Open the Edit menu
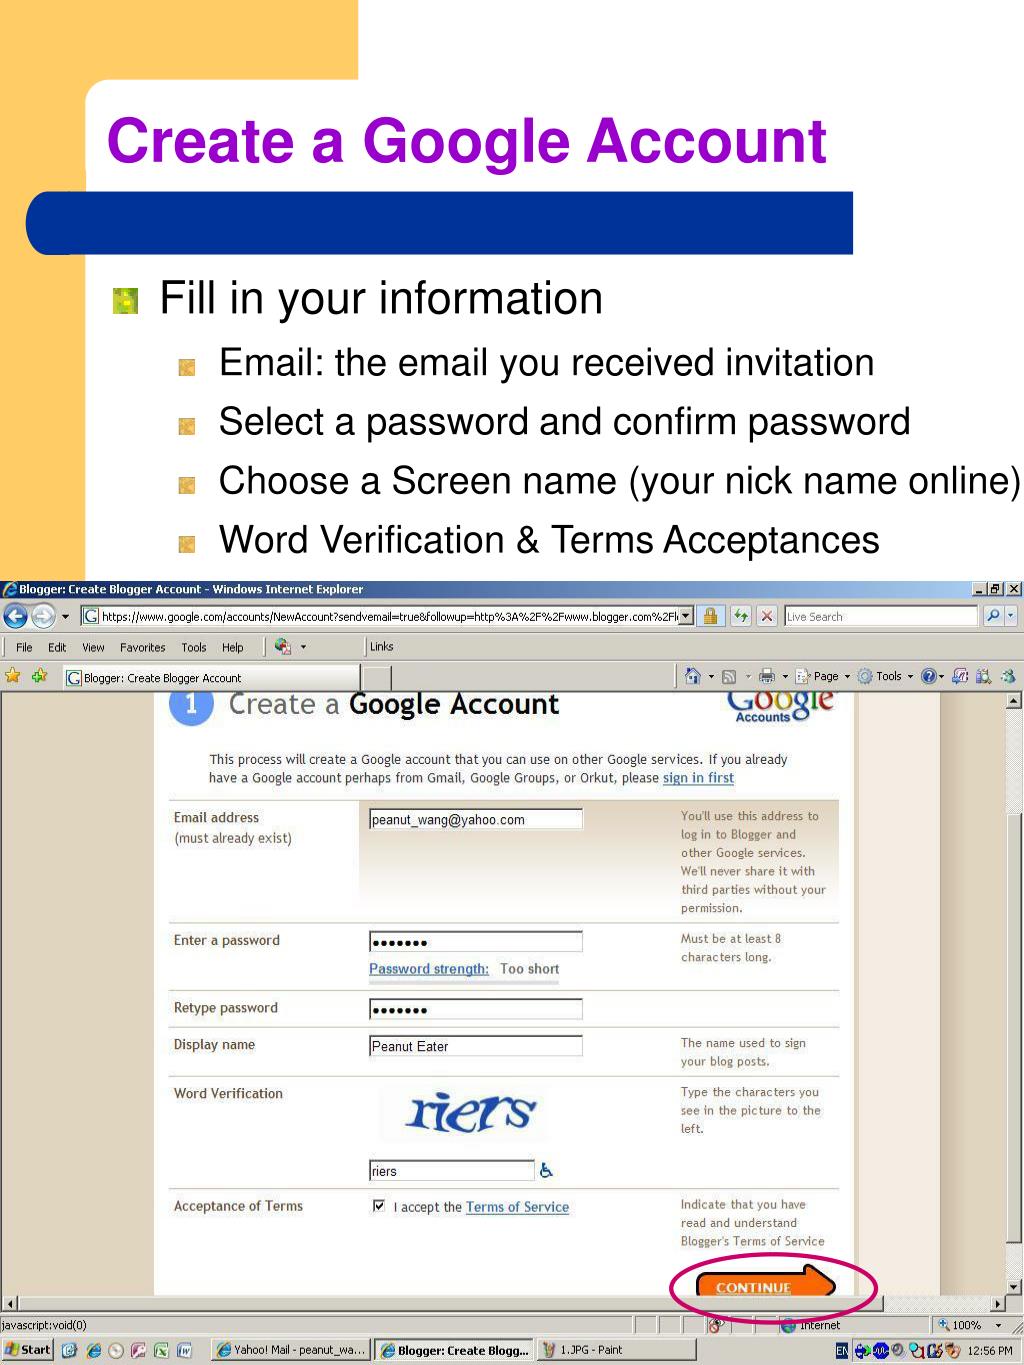Screen dimensions: 1024x1365 click(x=57, y=648)
